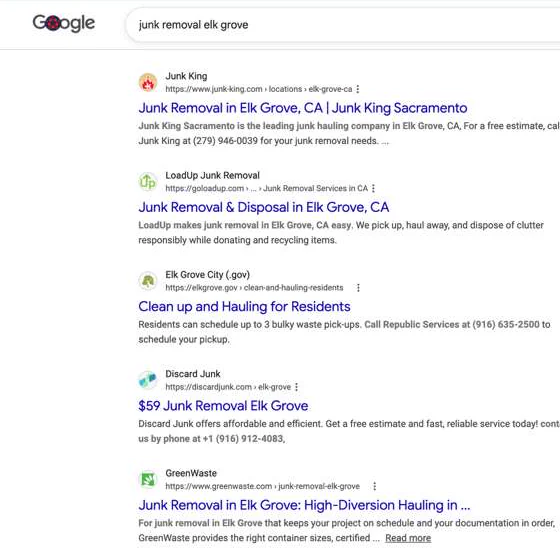Click the GreenWaste favicon
The width and height of the screenshot is (560, 560).
[148, 479]
